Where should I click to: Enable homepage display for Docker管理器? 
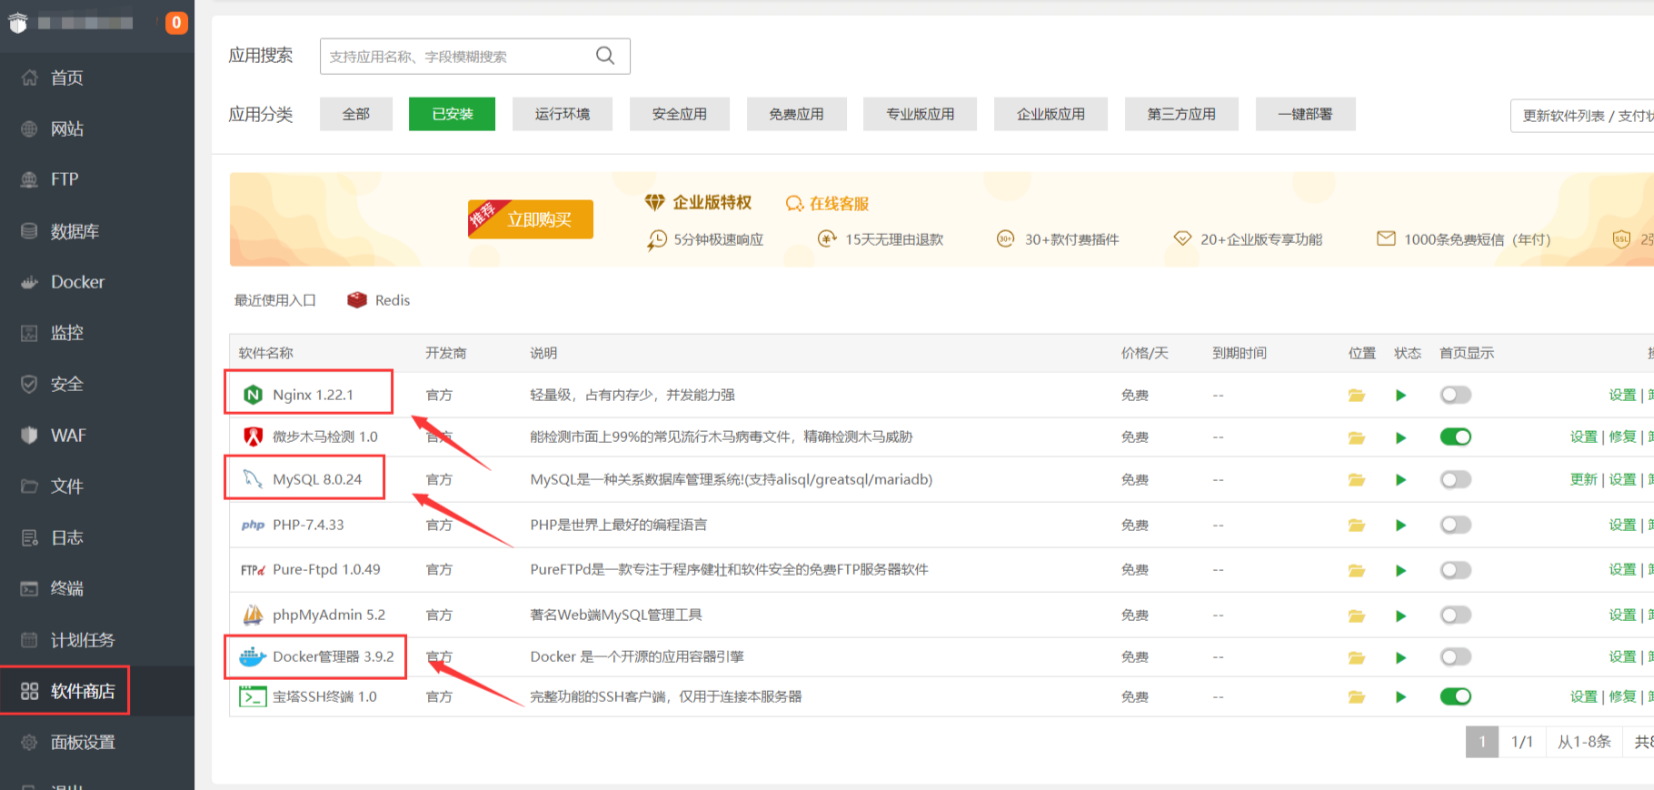coord(1456,657)
